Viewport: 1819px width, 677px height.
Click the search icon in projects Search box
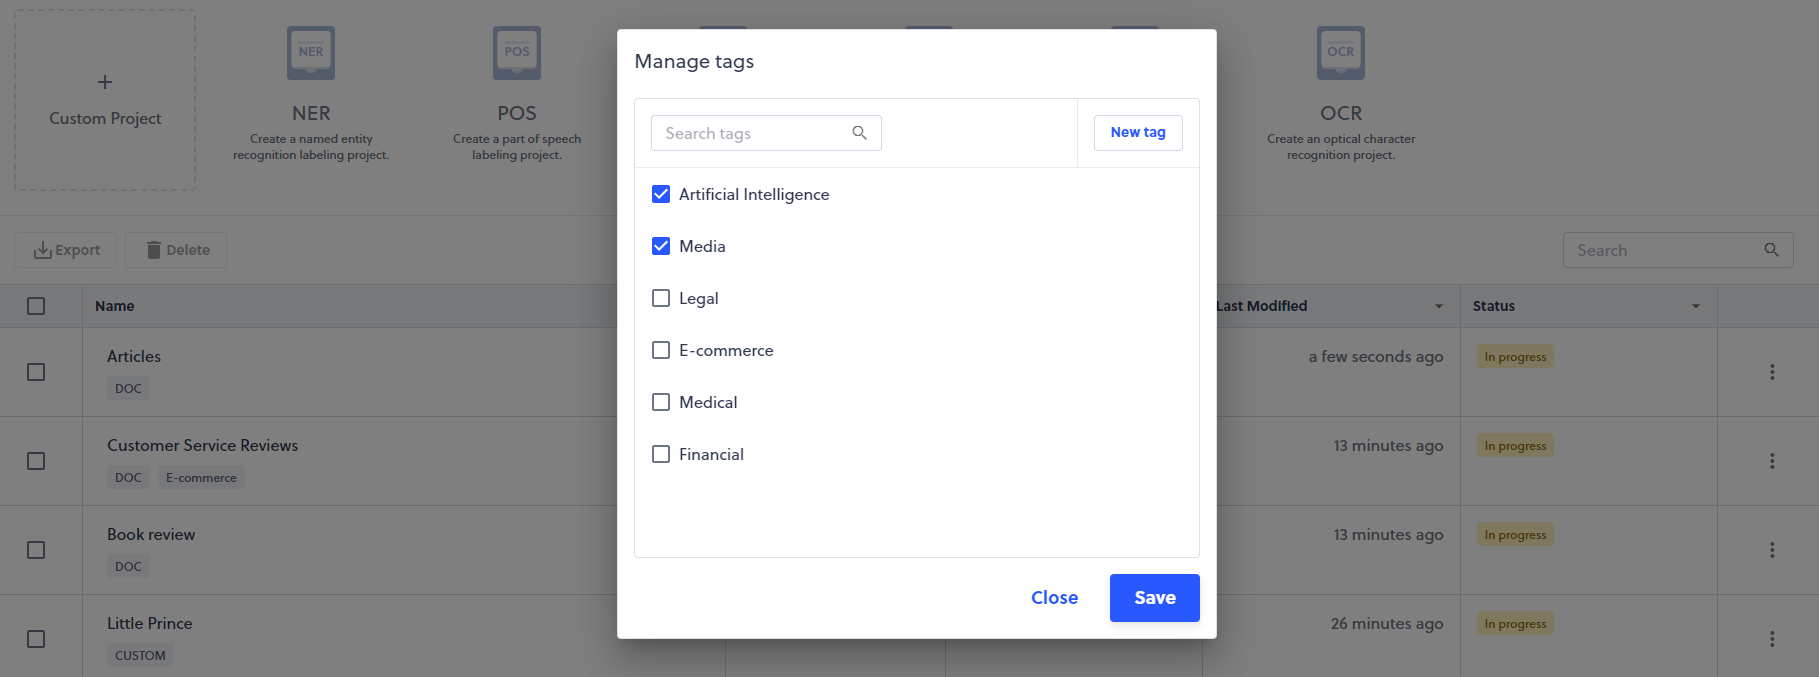click(1771, 250)
